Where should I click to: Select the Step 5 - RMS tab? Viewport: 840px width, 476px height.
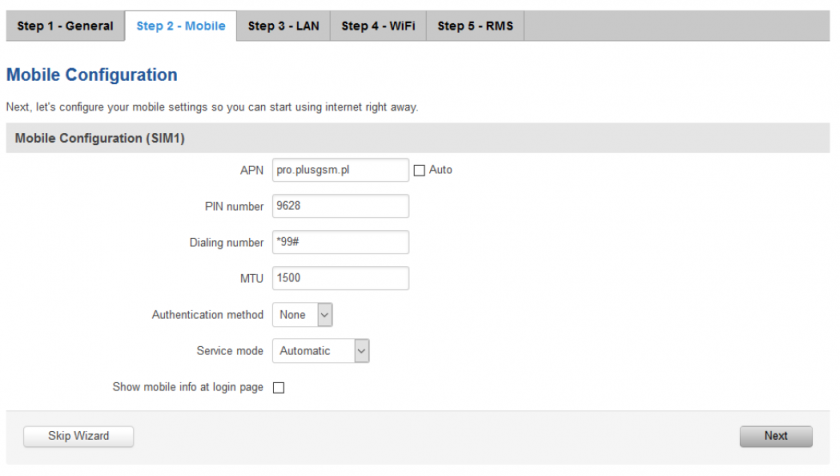coord(475,26)
